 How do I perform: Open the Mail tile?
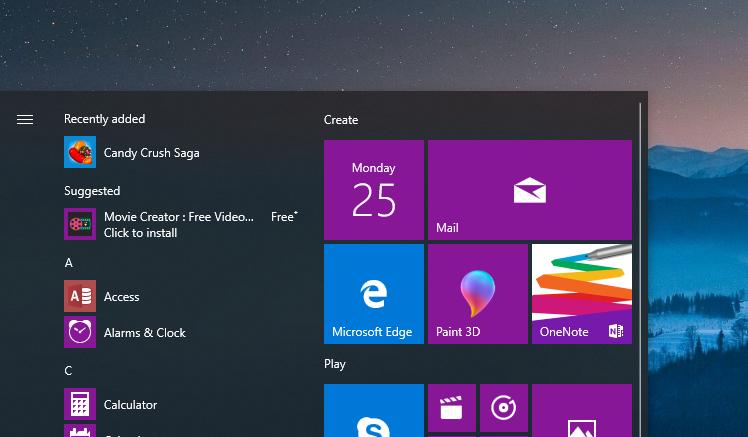[530, 190]
